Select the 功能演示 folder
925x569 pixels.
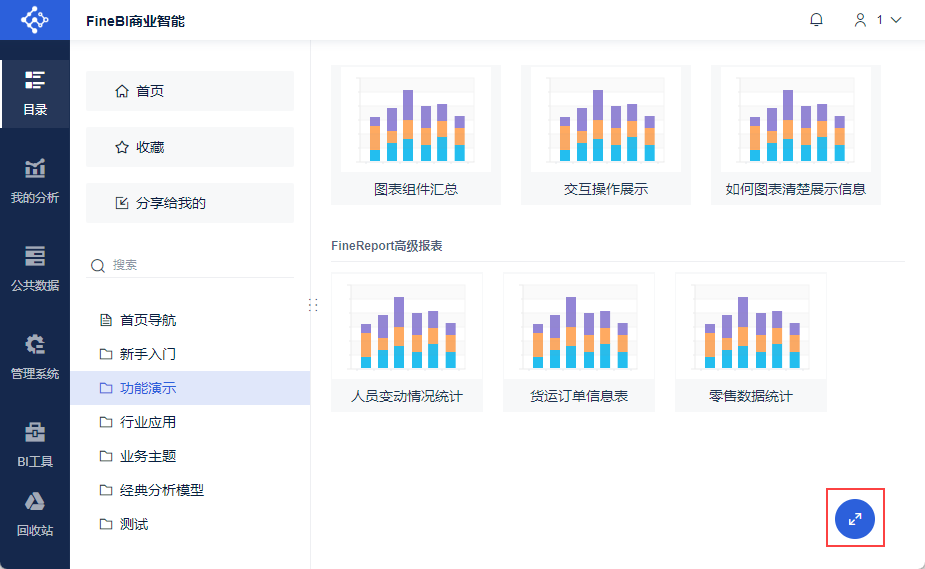[190, 388]
